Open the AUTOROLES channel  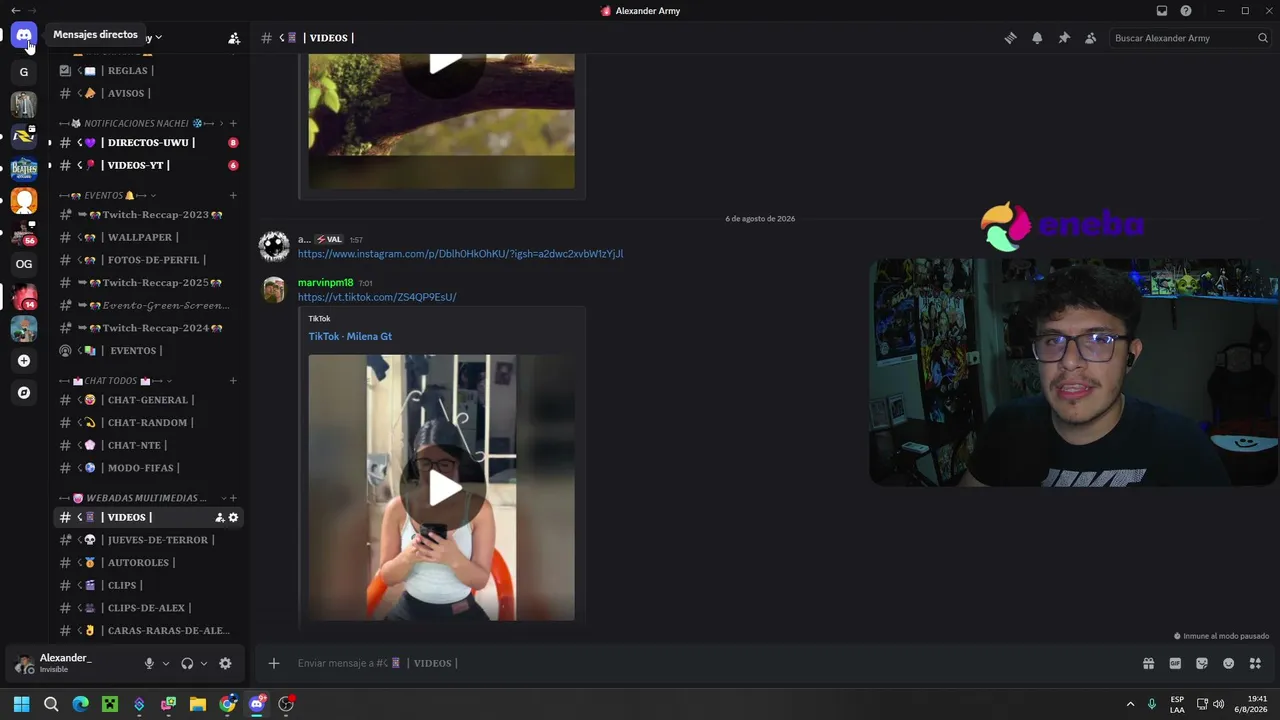pos(148,563)
